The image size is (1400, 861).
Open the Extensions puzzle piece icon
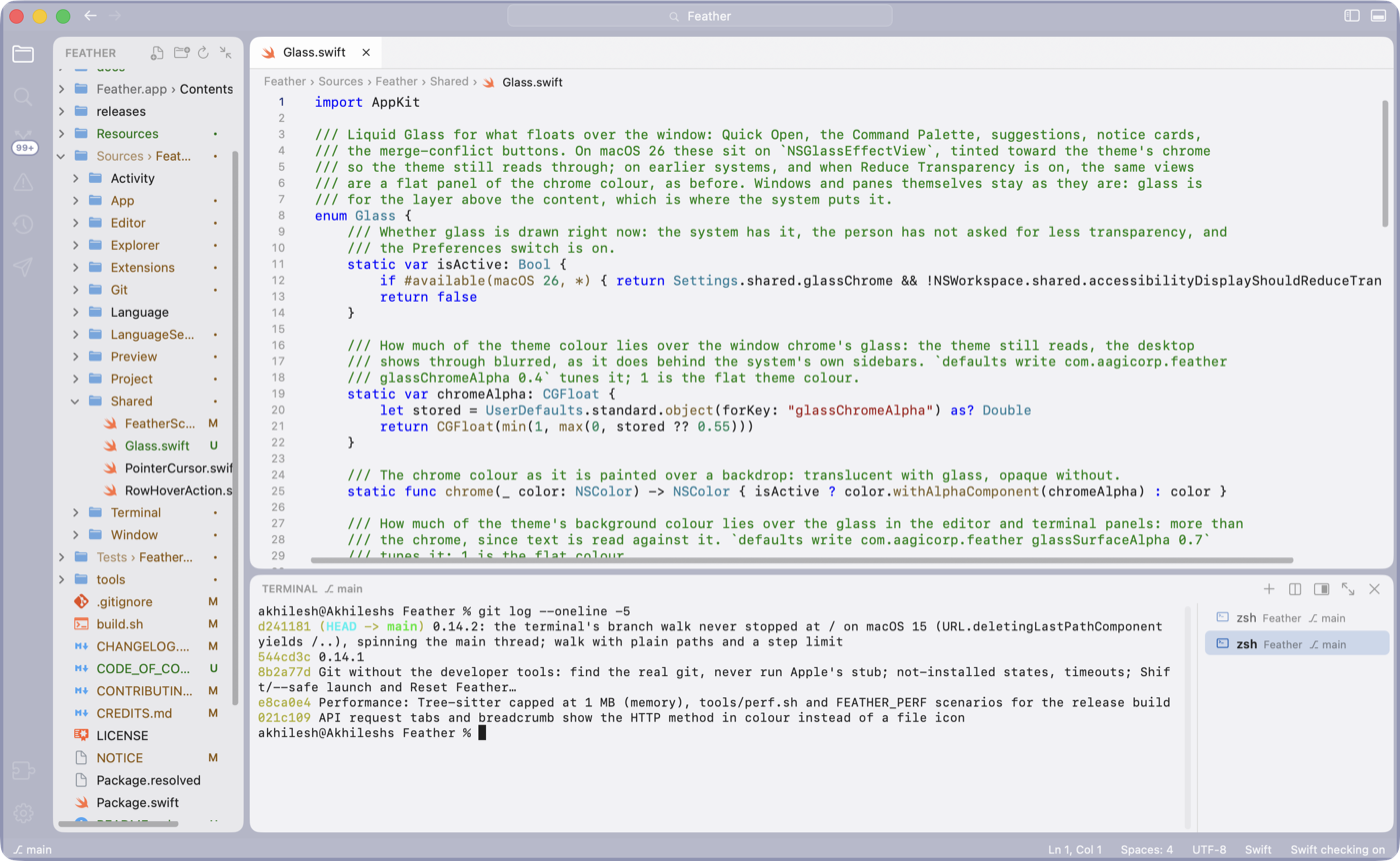click(x=22, y=770)
